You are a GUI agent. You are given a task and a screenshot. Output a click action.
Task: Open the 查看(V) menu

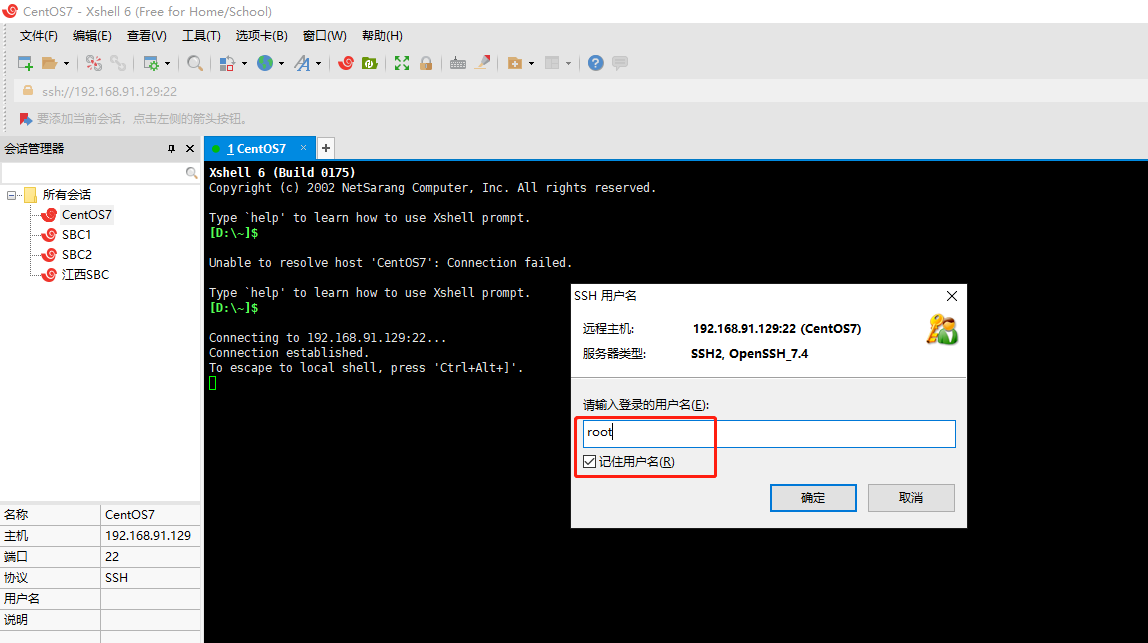[x=146, y=36]
